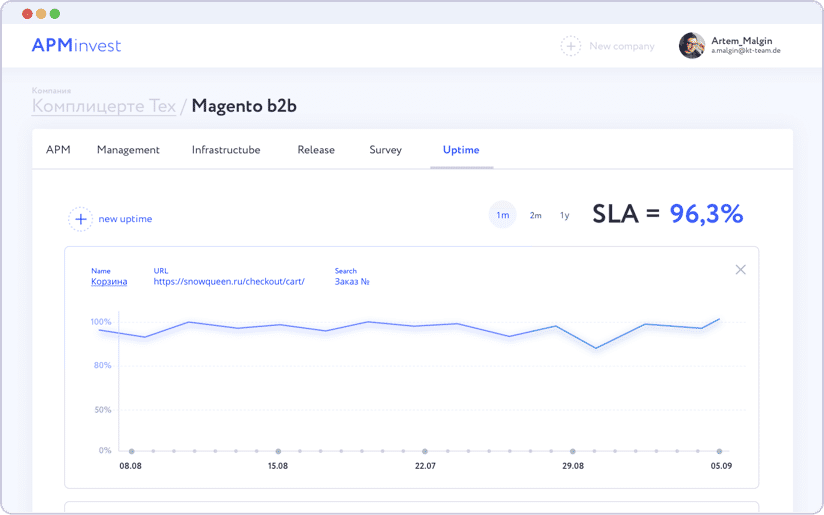Select the 1m time range
Screen dimensions: 824x515
(x=502, y=215)
